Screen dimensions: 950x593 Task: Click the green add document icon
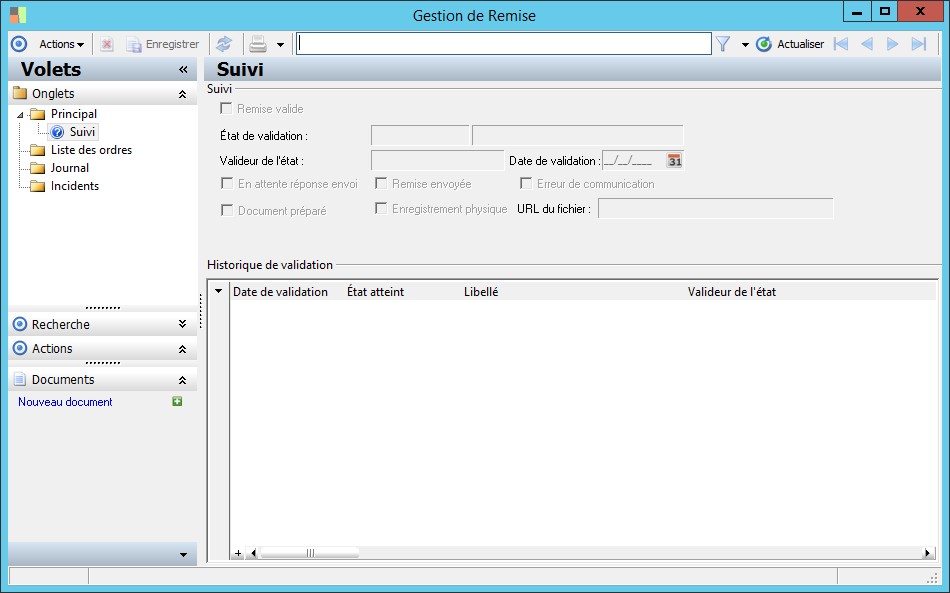click(x=178, y=402)
